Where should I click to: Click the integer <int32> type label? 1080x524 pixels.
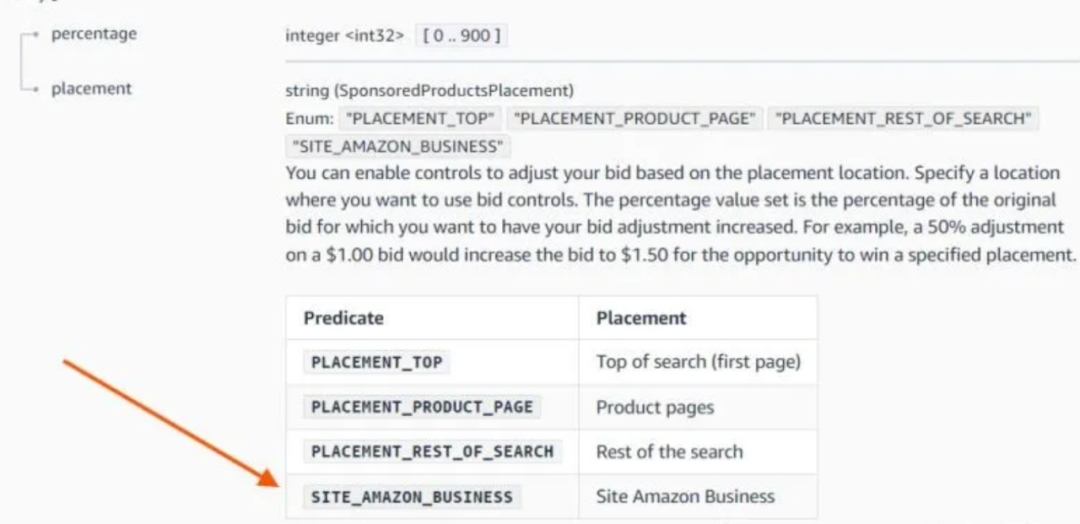345,36
